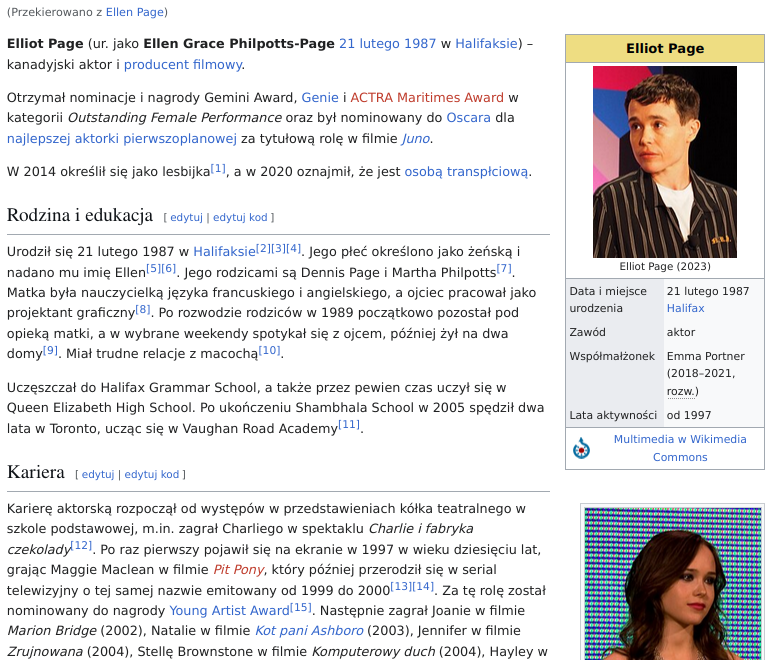Click the Elliot Page infobox title
The image size is (767, 660).
(x=665, y=48)
